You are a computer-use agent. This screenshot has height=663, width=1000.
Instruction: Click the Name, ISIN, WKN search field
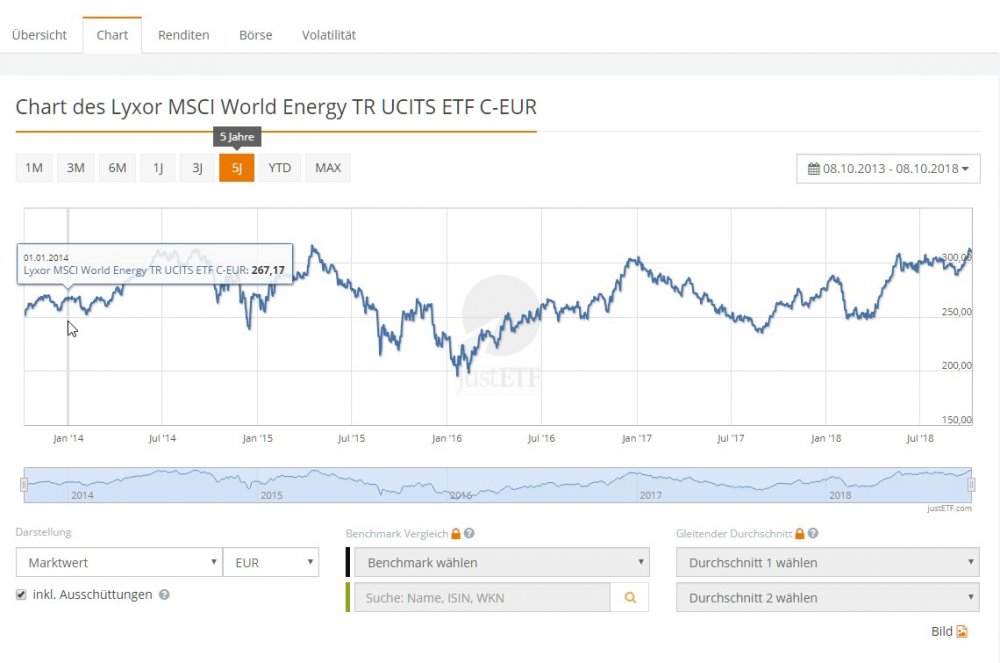(482, 597)
